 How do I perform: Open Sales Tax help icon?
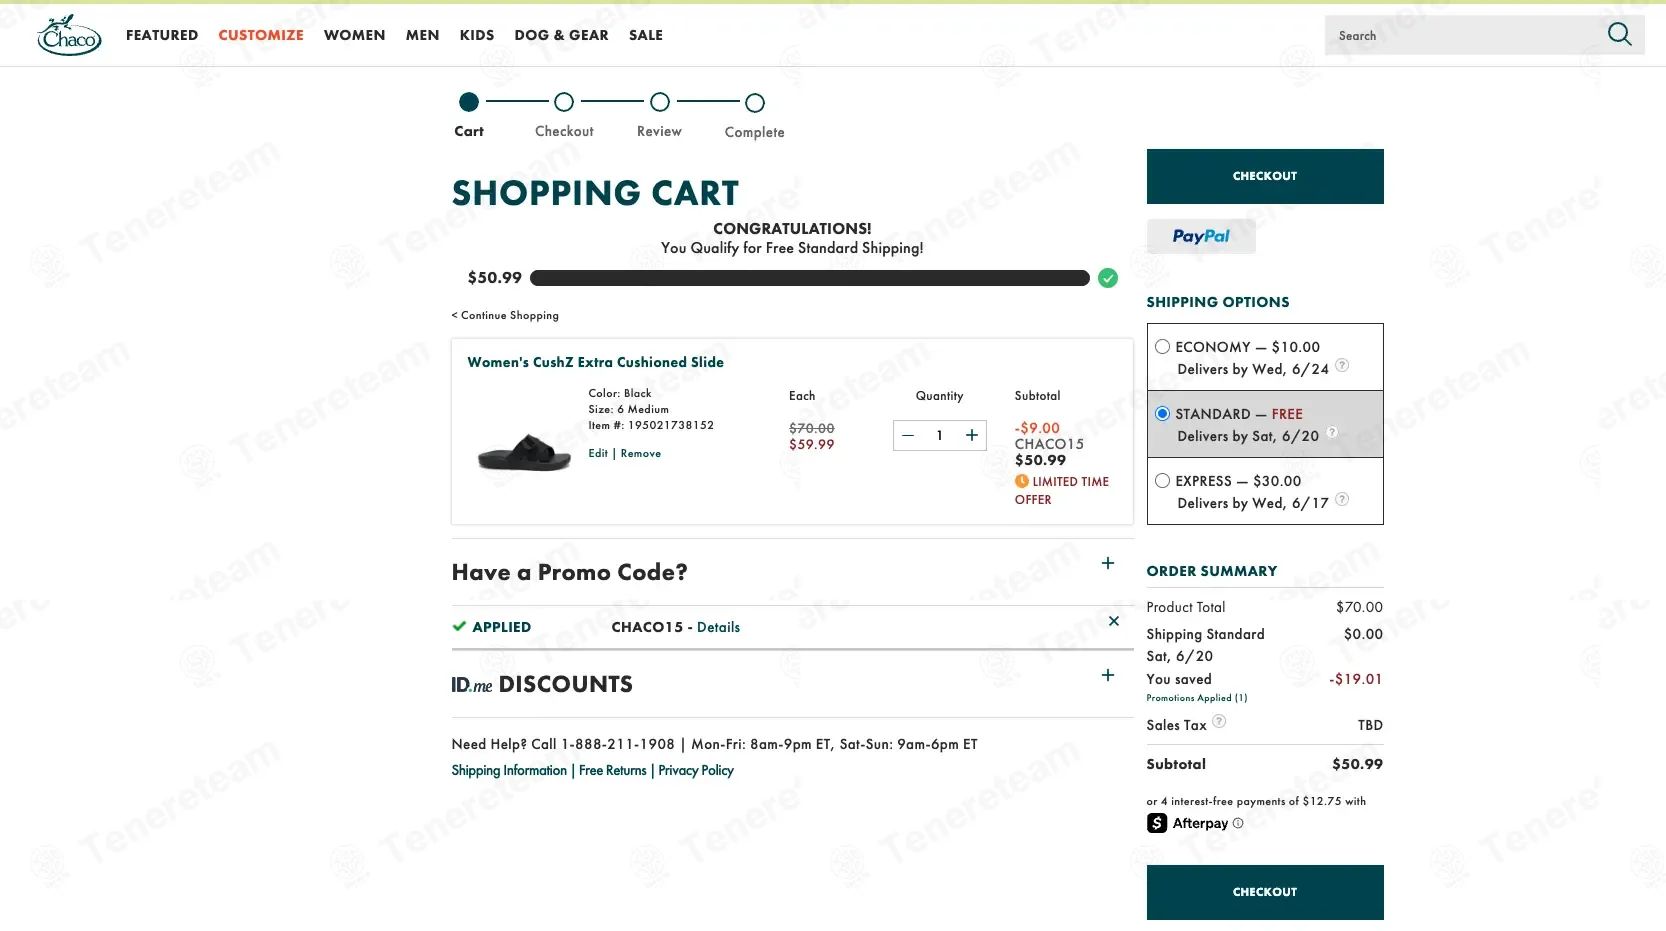tap(1219, 721)
